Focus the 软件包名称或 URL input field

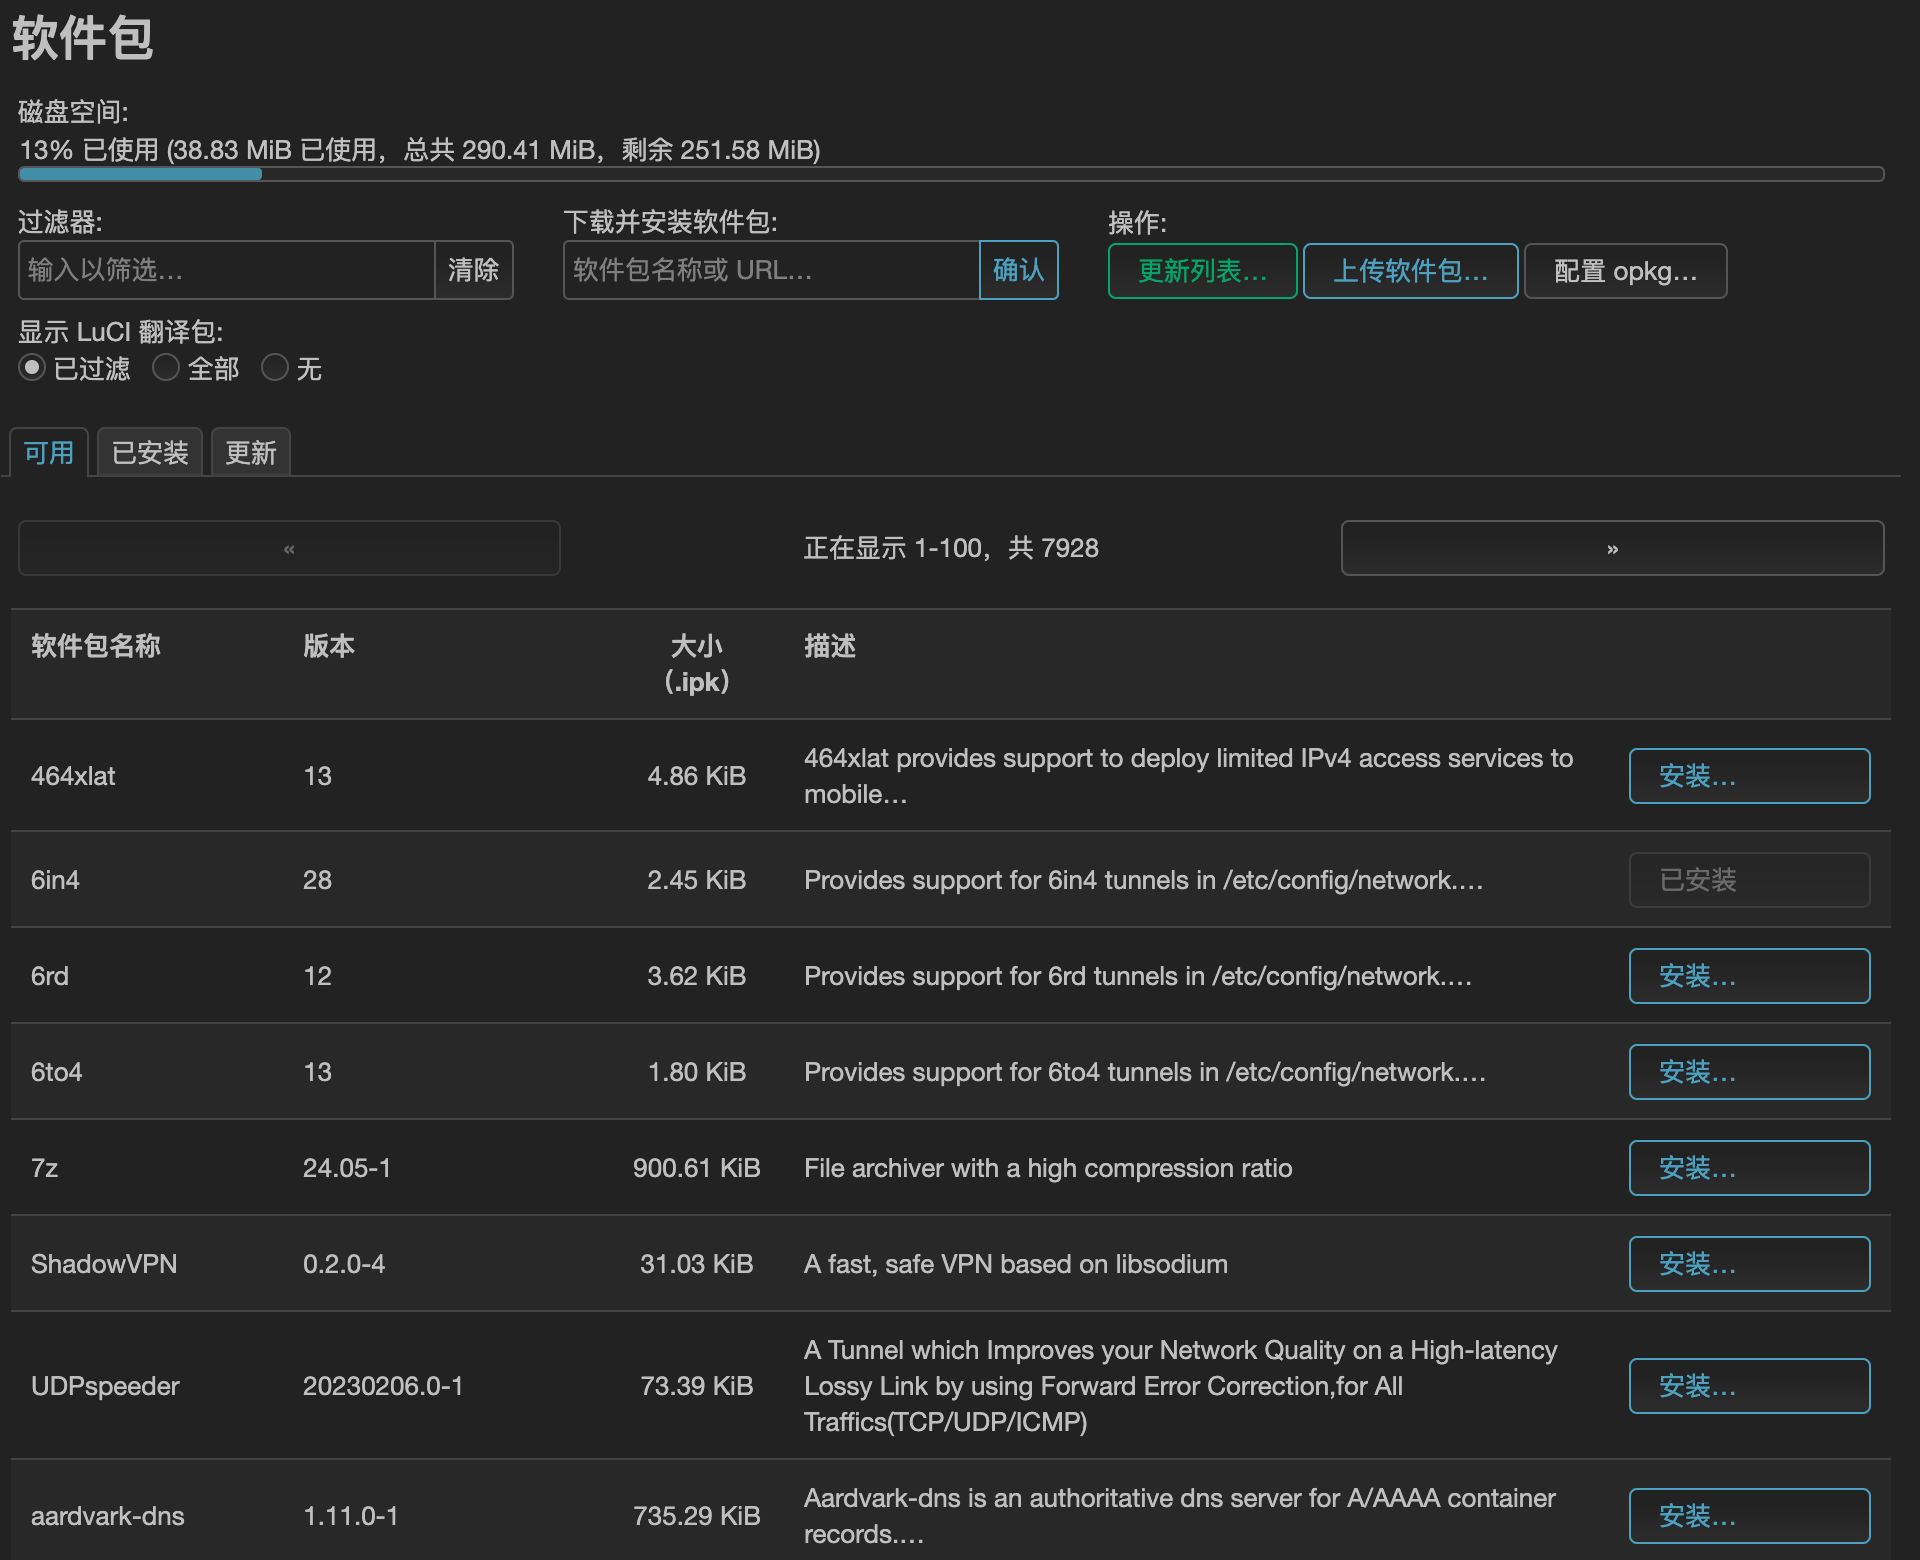(x=771, y=270)
